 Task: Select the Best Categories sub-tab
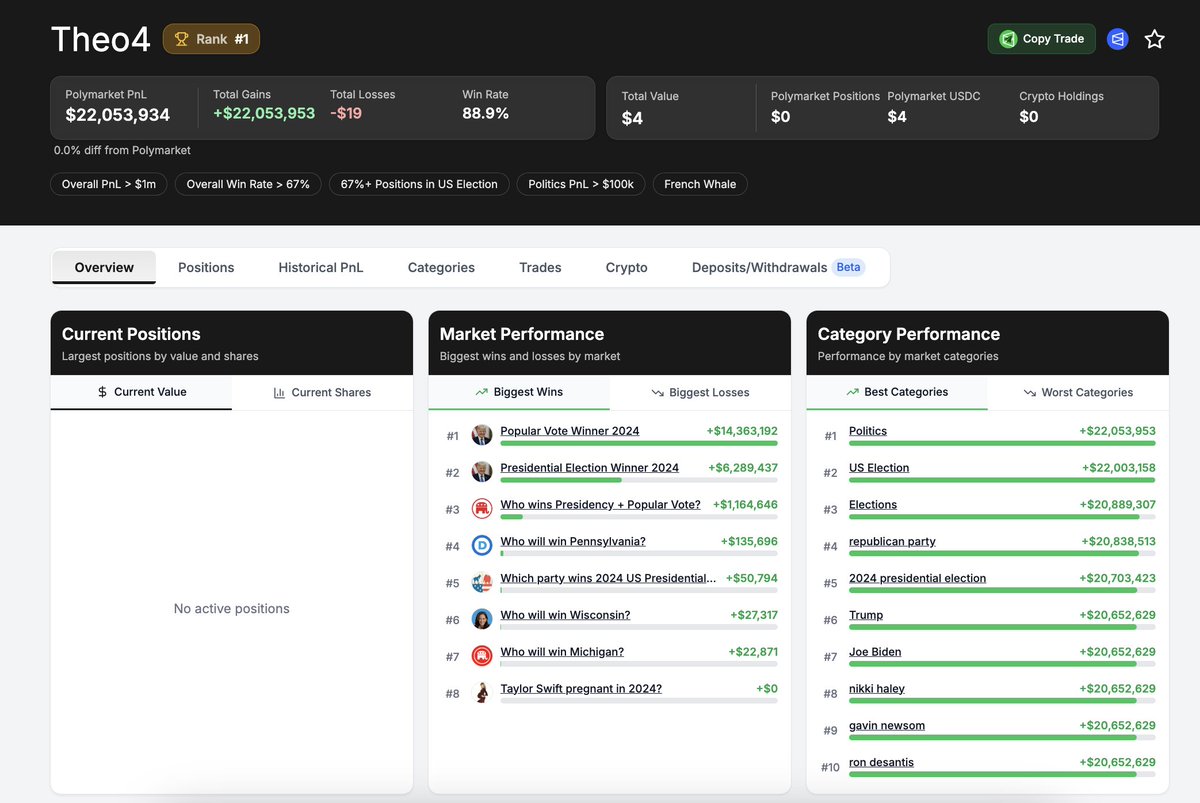897,392
